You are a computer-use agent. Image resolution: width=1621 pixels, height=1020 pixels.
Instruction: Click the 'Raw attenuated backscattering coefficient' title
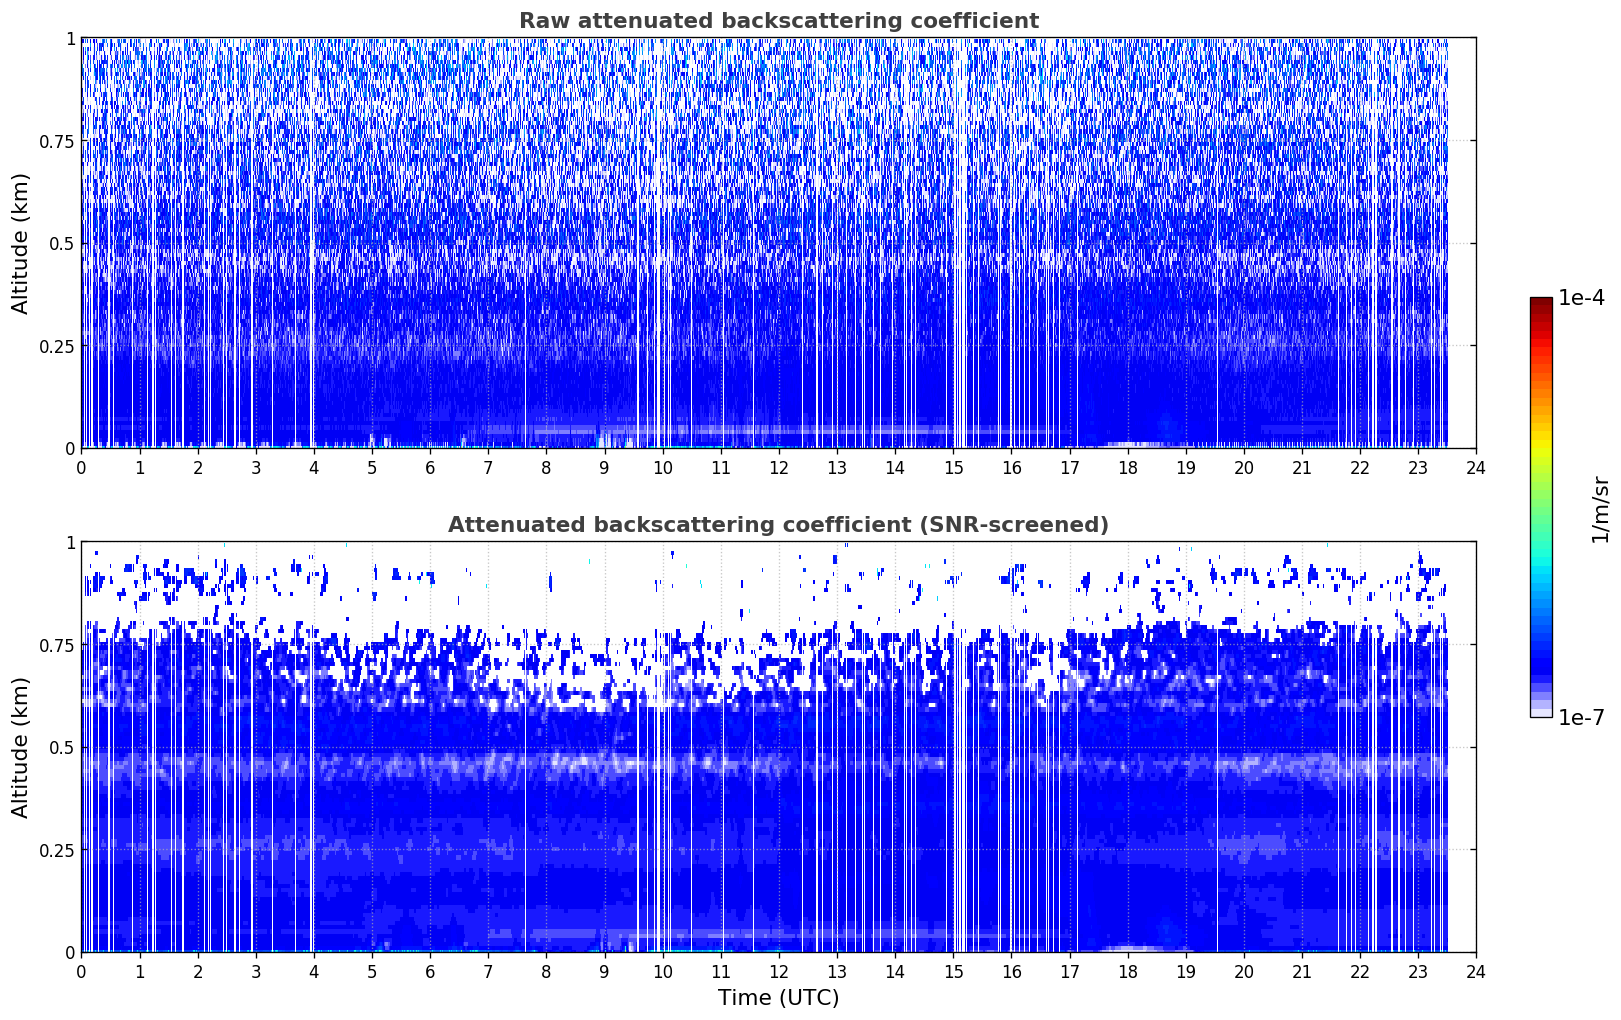(778, 21)
